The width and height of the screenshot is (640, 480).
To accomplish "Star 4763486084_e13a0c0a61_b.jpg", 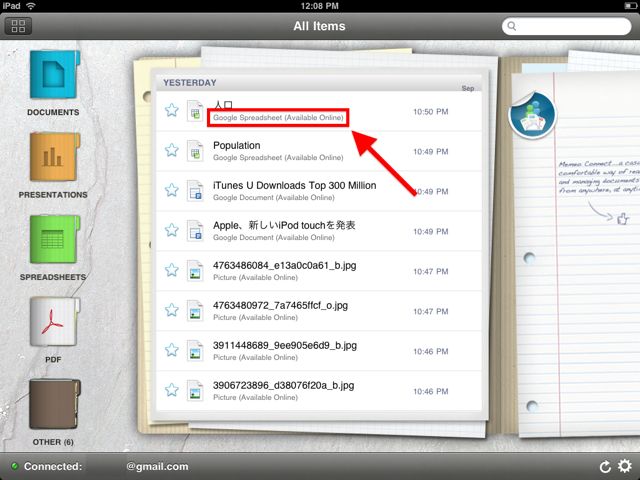I will (172, 270).
